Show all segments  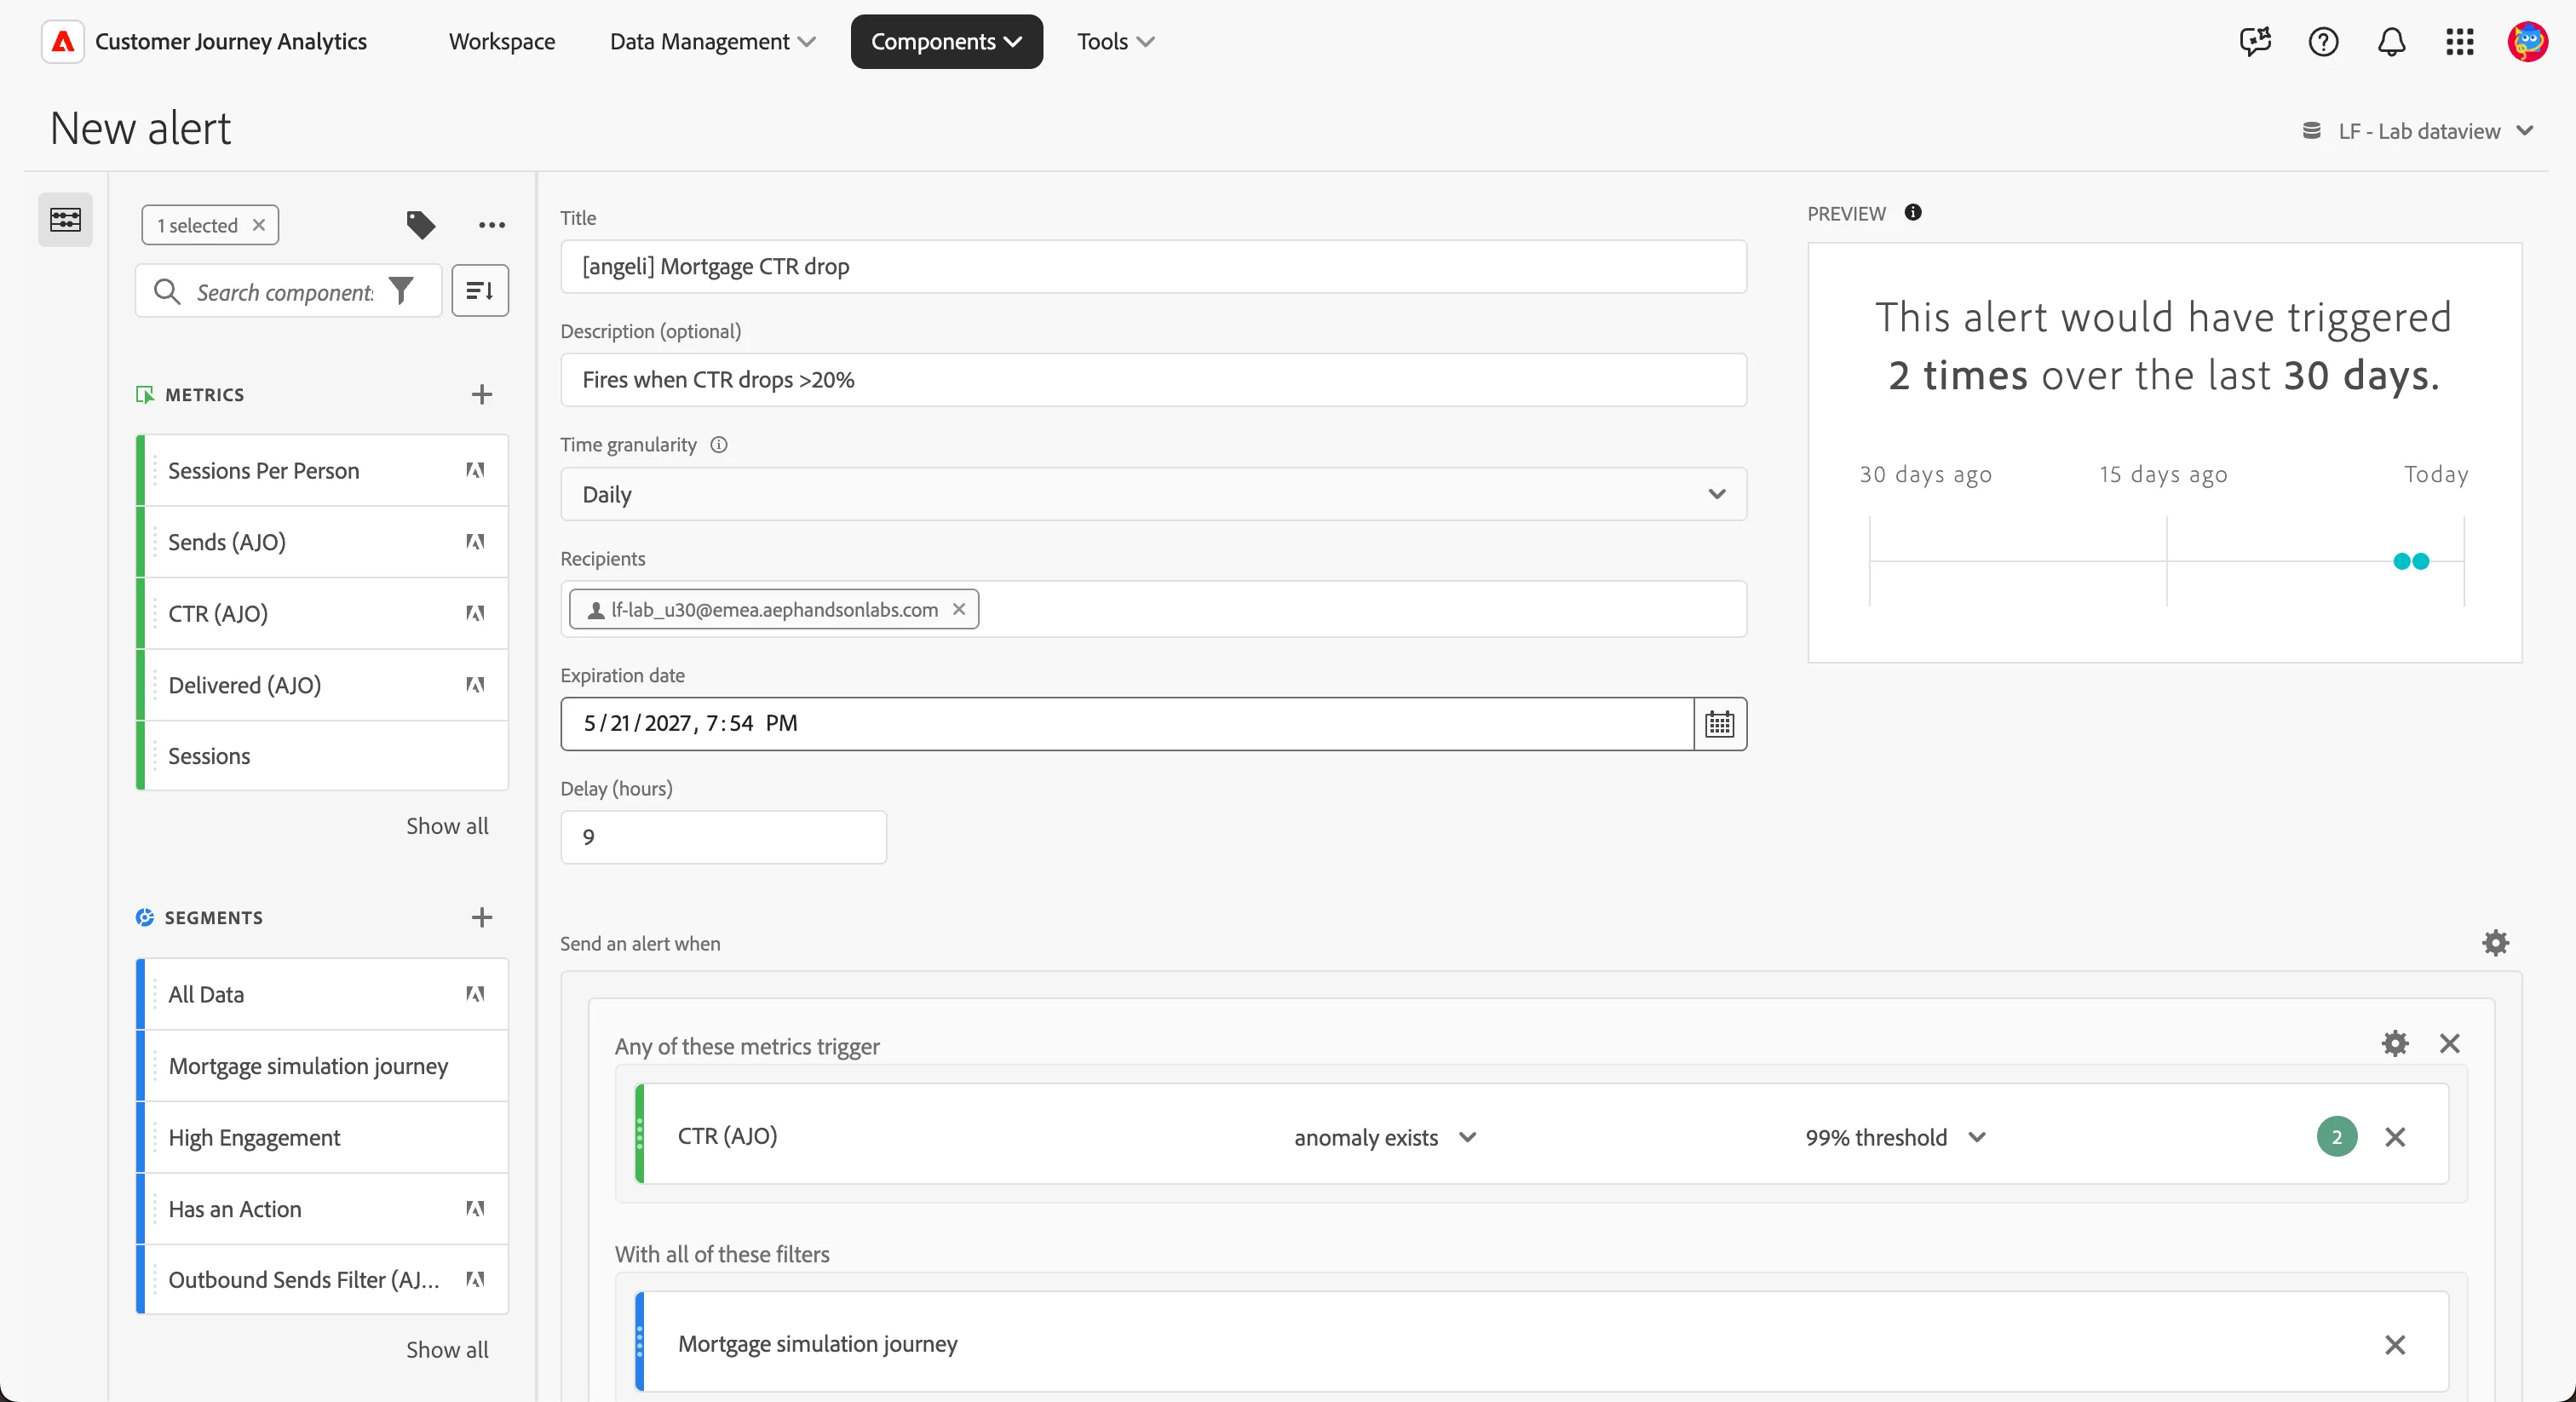click(447, 1350)
